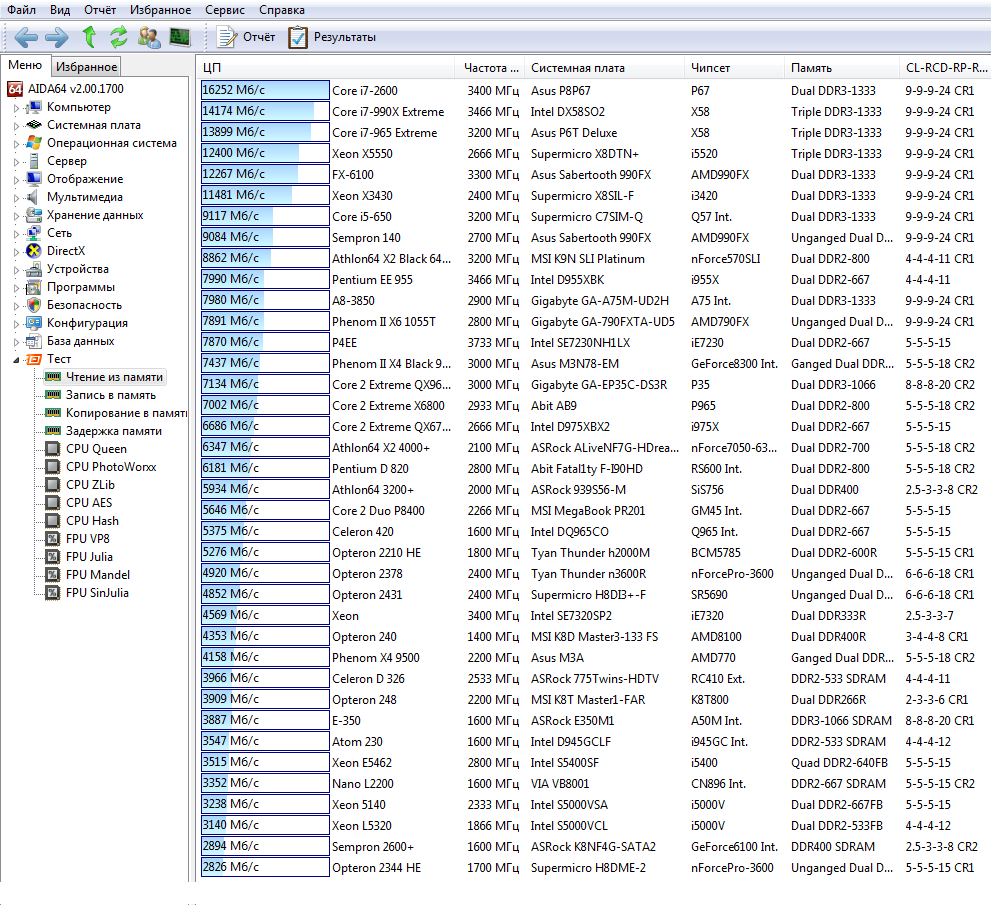Image resolution: width=991 pixels, height=905 pixels.
Task: Select the Core i7-2600 result row
Action: (x=594, y=90)
